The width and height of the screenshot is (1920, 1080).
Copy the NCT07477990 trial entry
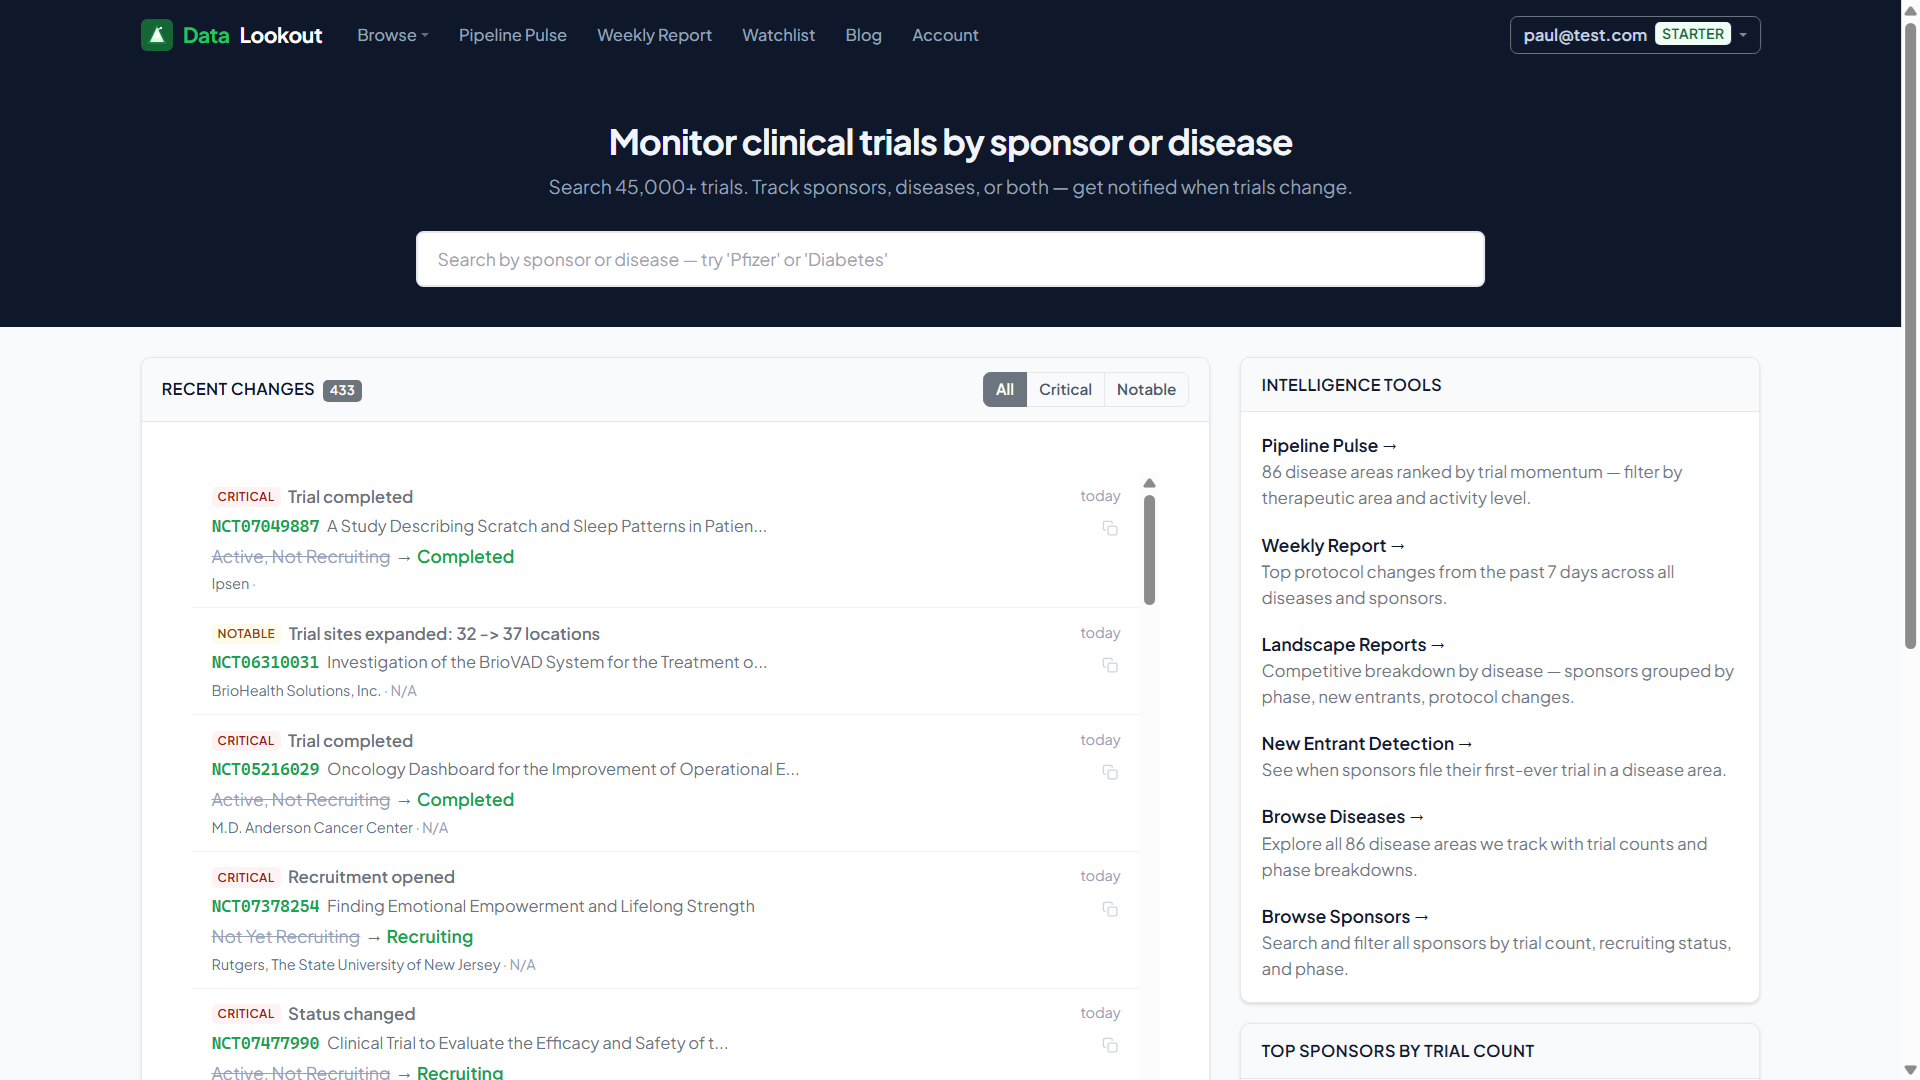coord(1110,1045)
